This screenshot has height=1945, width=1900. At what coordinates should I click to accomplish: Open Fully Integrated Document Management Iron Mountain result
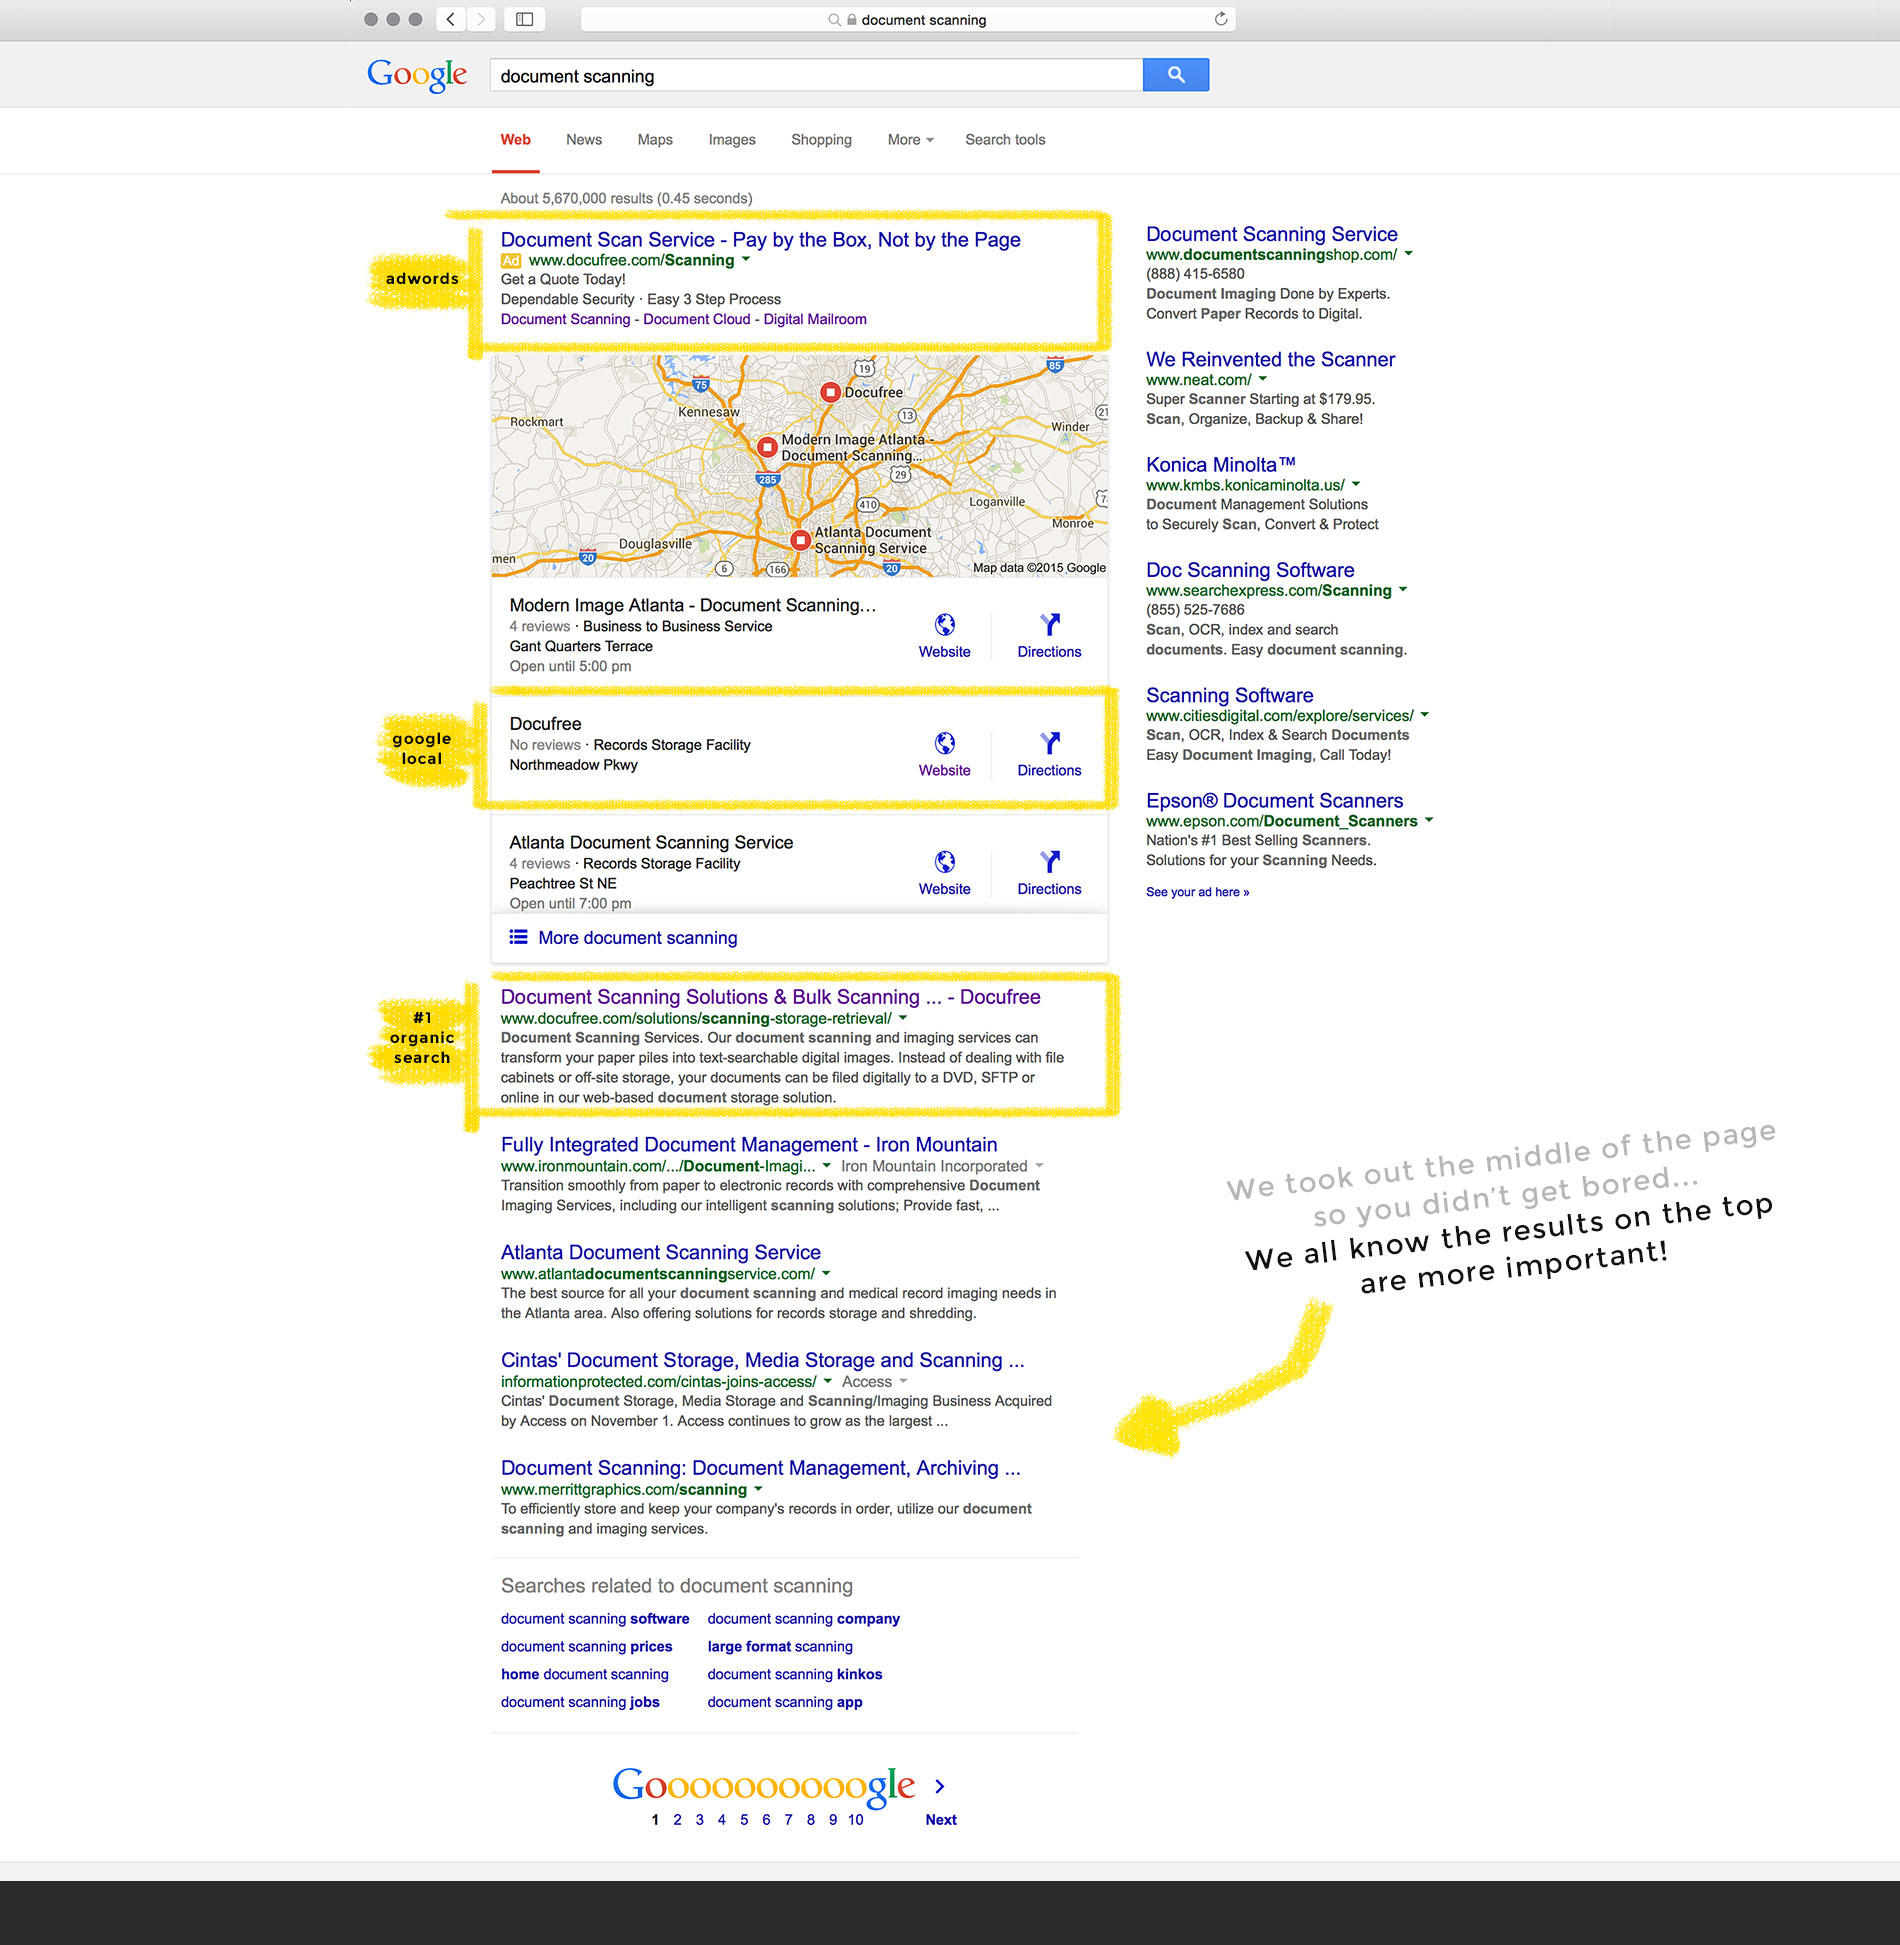pyautogui.click(x=749, y=1145)
